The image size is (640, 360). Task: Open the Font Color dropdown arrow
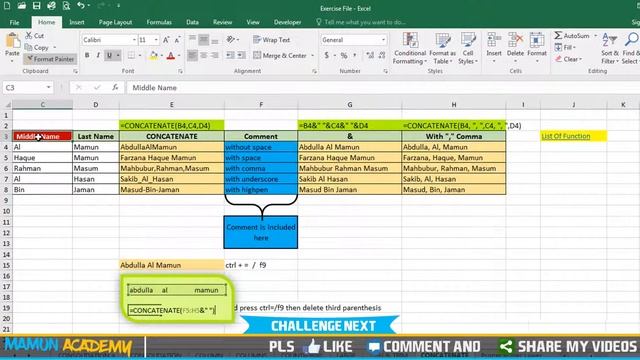pos(179,56)
